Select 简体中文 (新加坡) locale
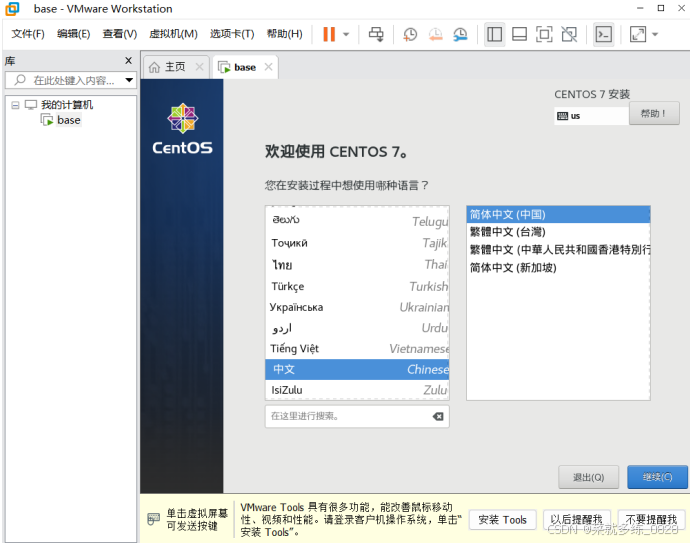 click(x=558, y=268)
